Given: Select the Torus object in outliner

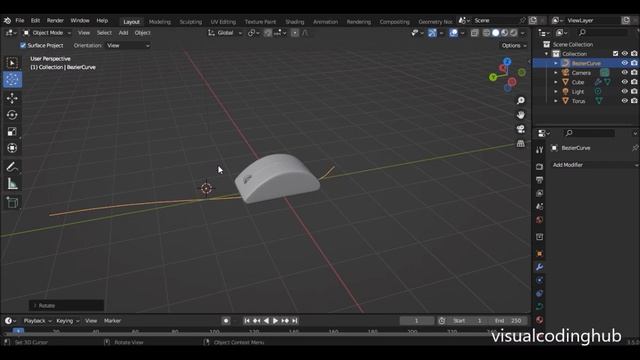Looking at the screenshot, I should pos(578,101).
